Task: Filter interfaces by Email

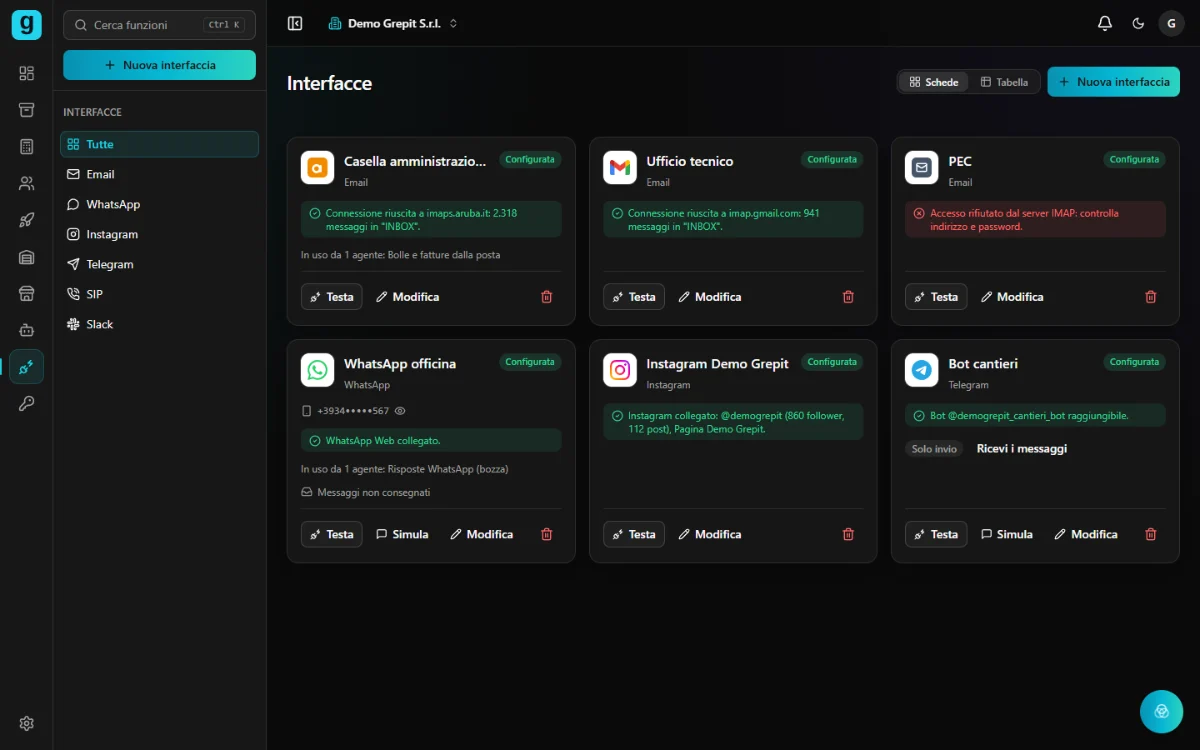Action: pos(159,174)
